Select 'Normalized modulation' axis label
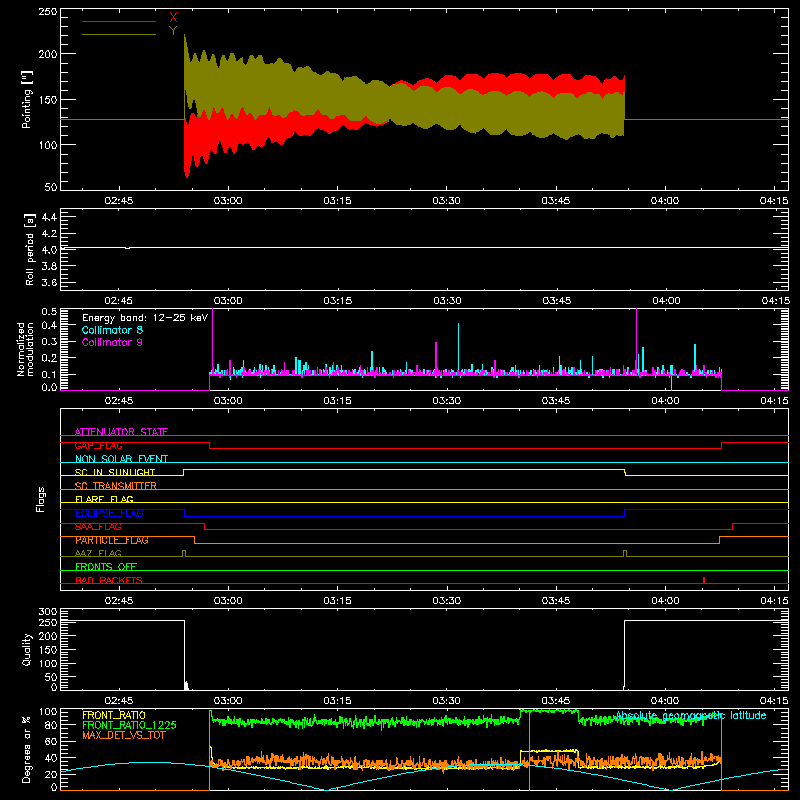Image resolution: width=800 pixels, height=800 pixels. 25,349
